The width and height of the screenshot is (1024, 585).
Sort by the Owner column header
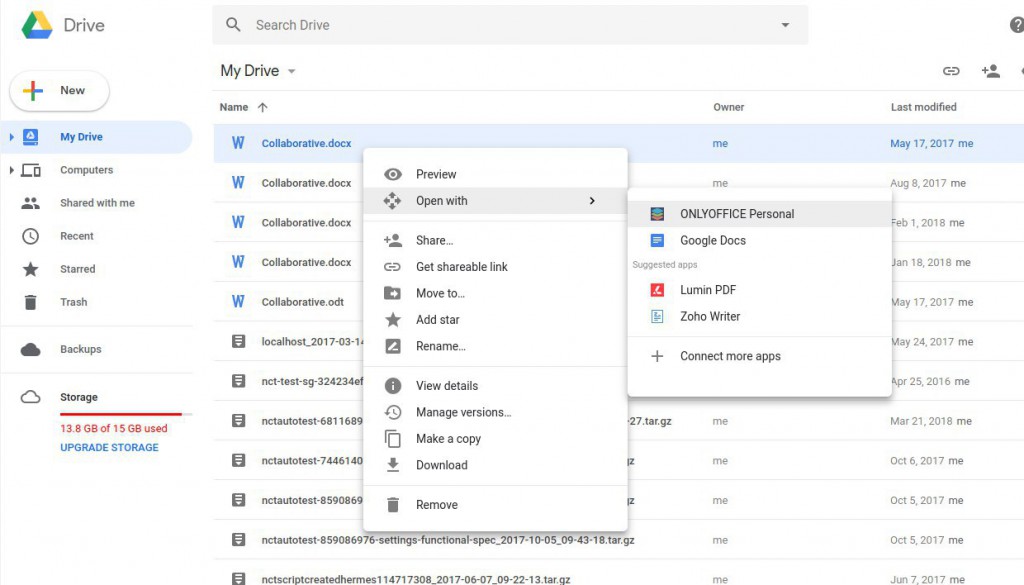(x=728, y=107)
